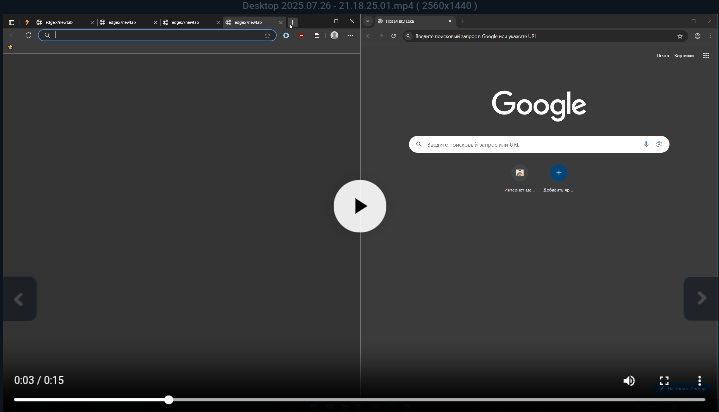Screen dimensions: 719x412
Task: Click the Google logo
Action: pyautogui.click(x=539, y=106)
